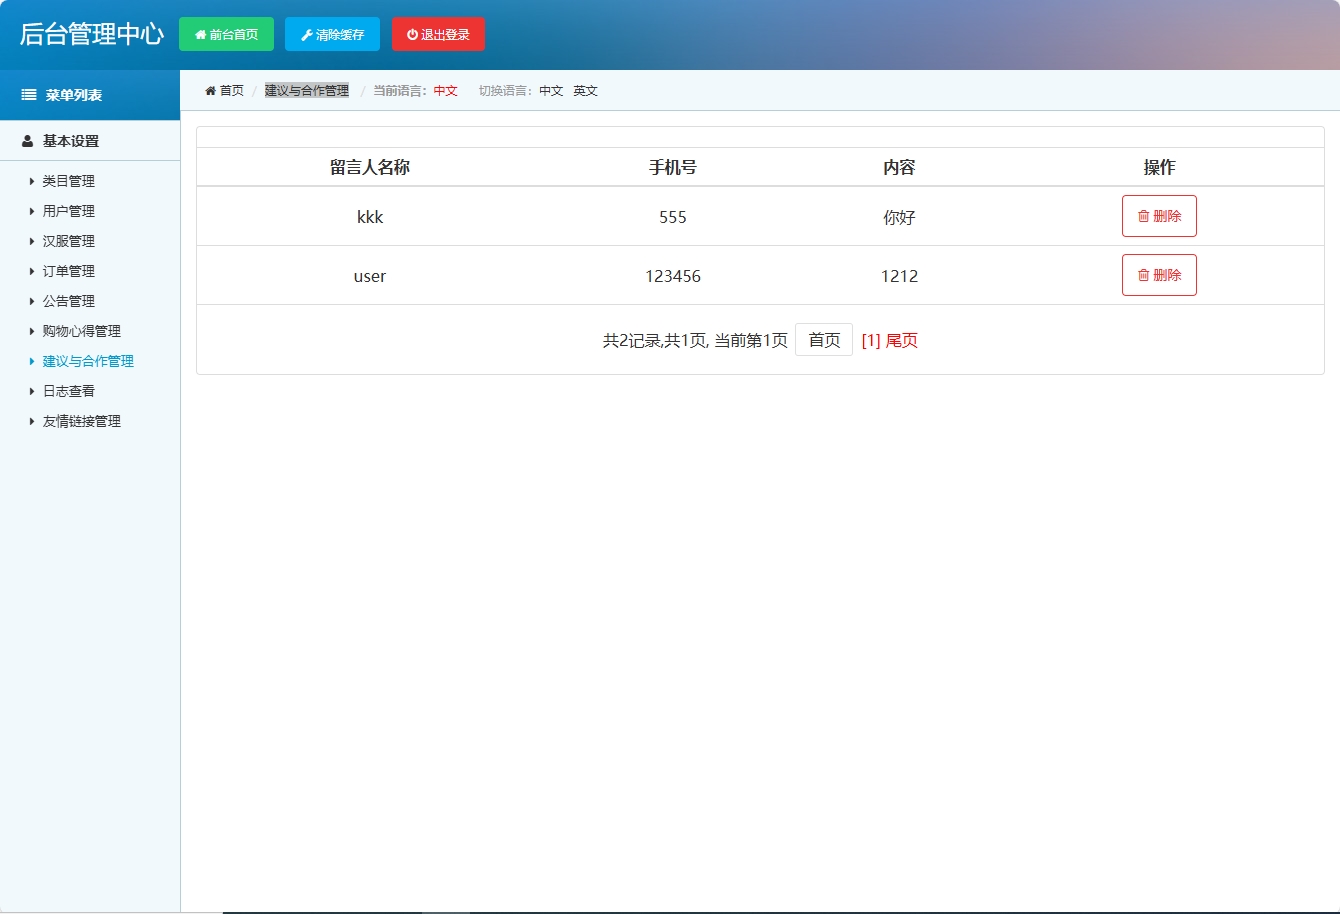Image resolution: width=1340 pixels, height=914 pixels.
Task: Click the wrench icon on 清除缓存 button
Action: coord(306,33)
